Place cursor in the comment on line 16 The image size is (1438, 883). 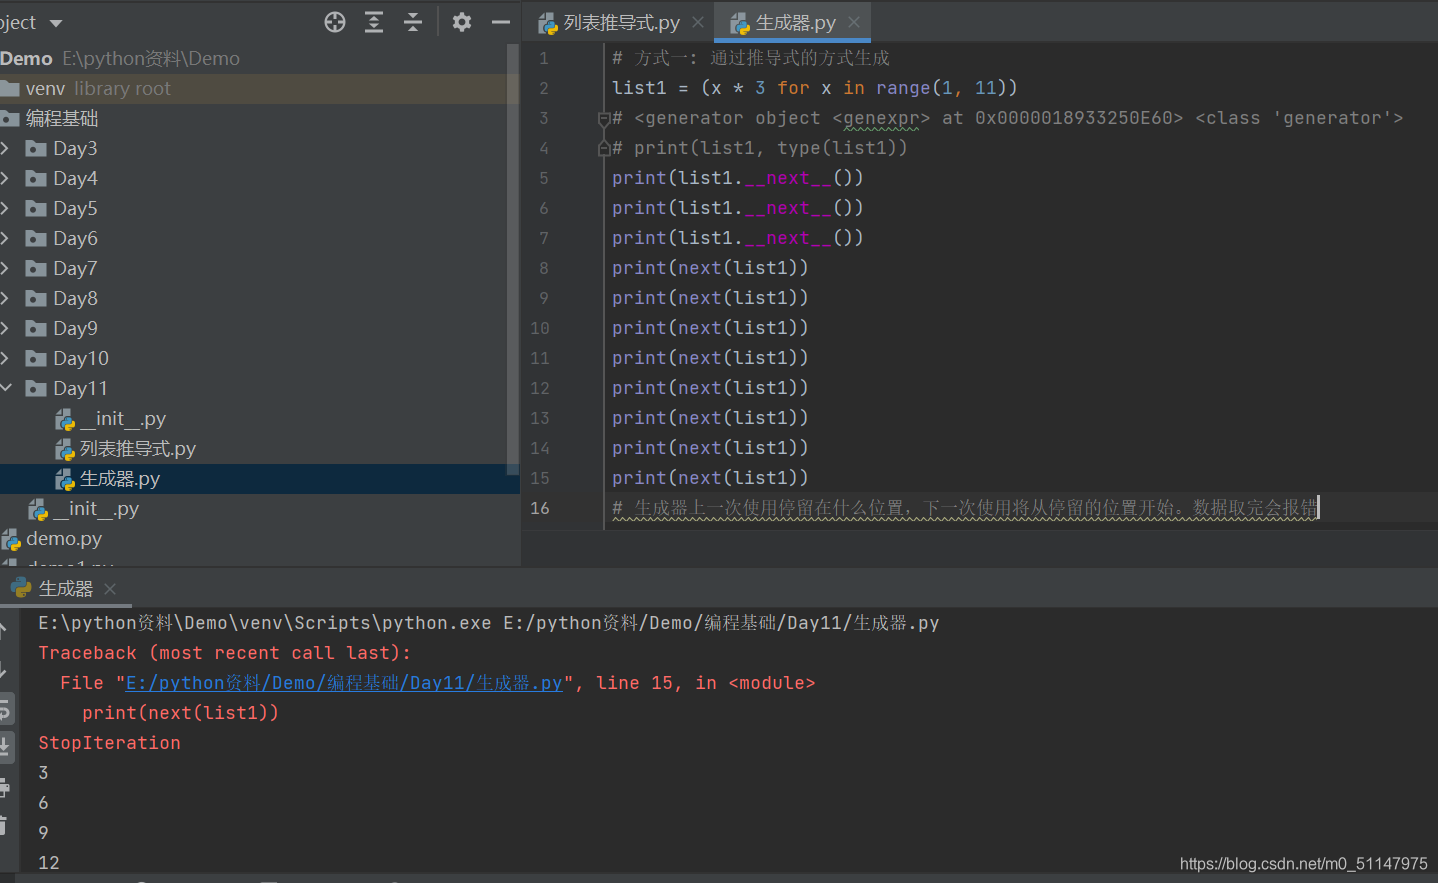coord(965,508)
